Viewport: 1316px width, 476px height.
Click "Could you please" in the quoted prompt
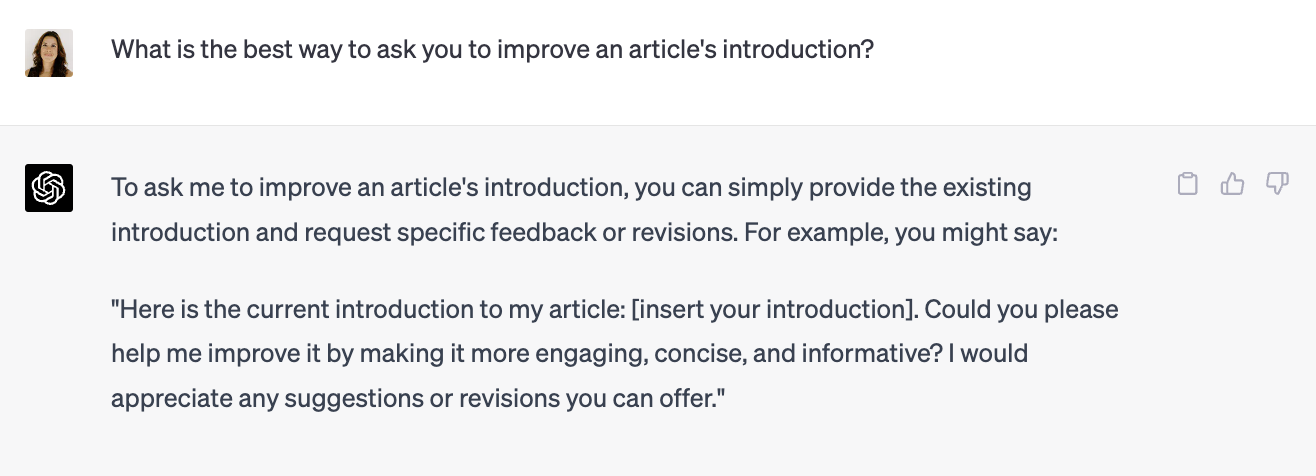point(1021,309)
